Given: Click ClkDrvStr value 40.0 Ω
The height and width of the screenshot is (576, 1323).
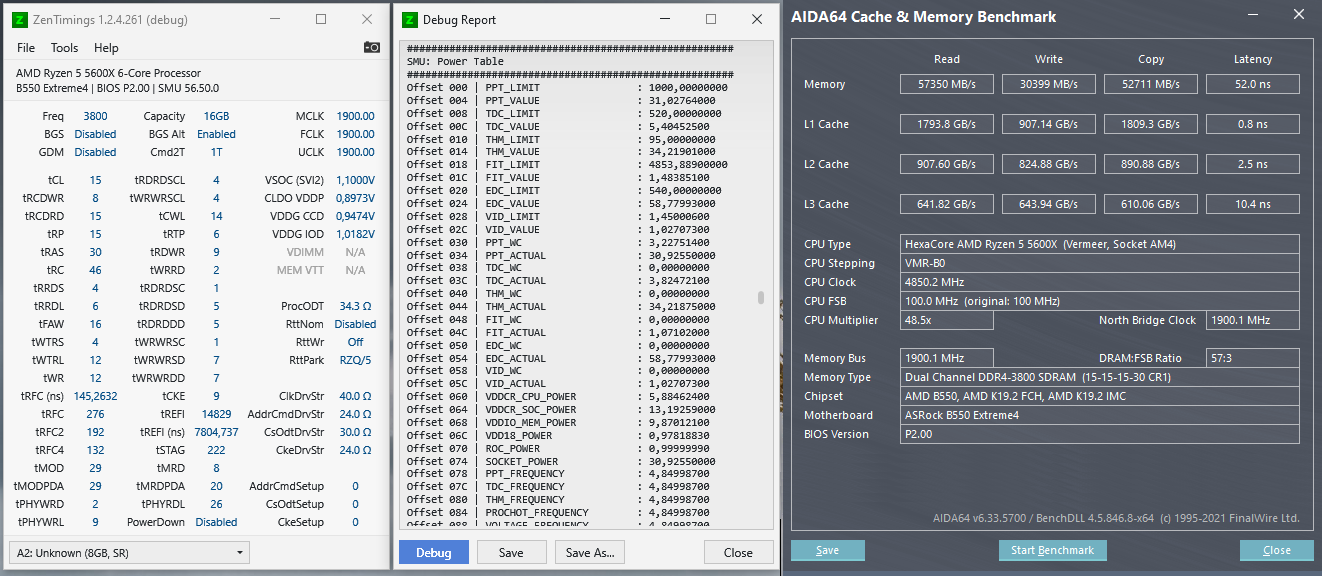Looking at the screenshot, I should coord(355,396).
